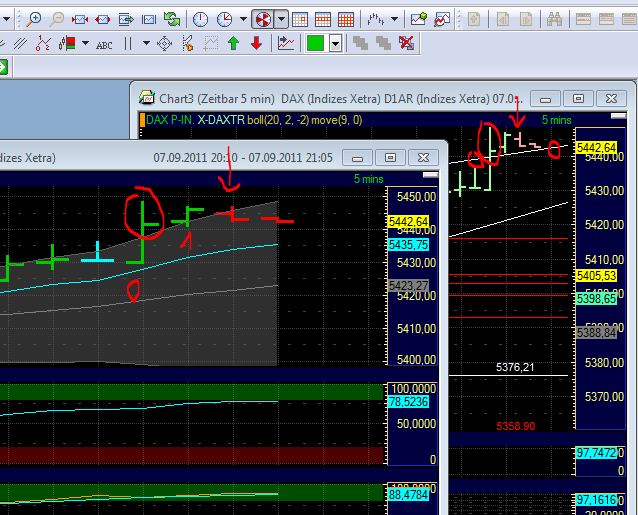This screenshot has width=638, height=515.
Task: Click the green refresh arrows icon
Action: tap(172, 19)
